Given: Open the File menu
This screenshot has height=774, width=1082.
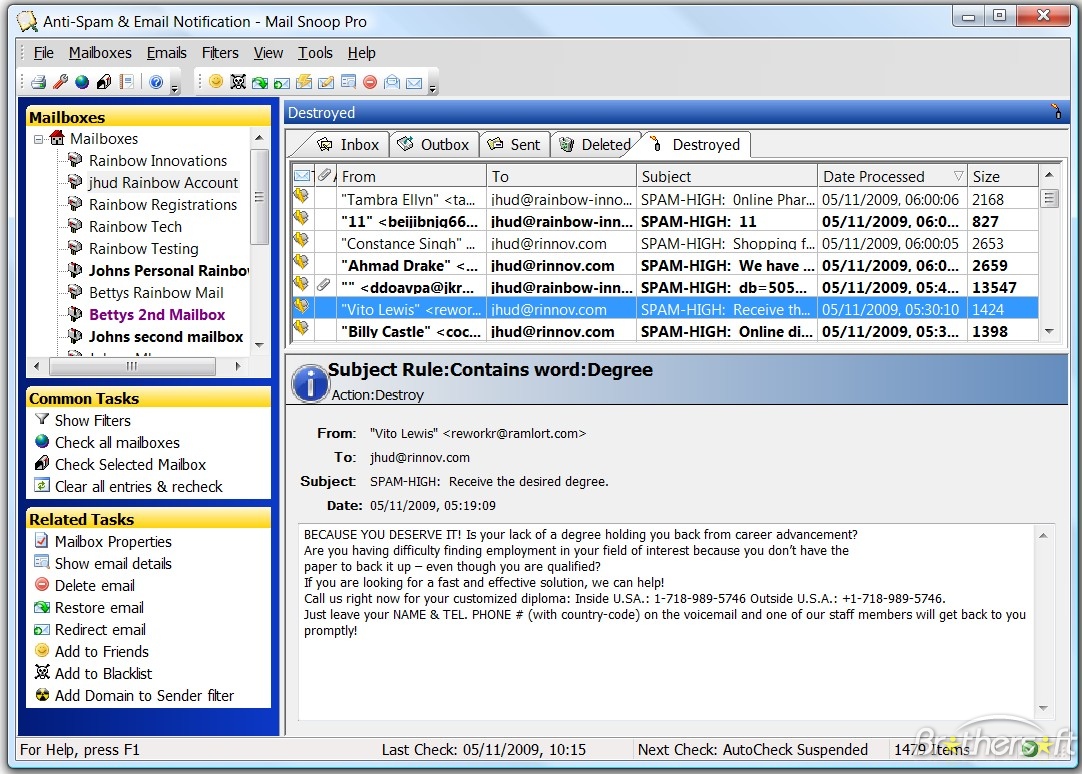Looking at the screenshot, I should pyautogui.click(x=43, y=53).
